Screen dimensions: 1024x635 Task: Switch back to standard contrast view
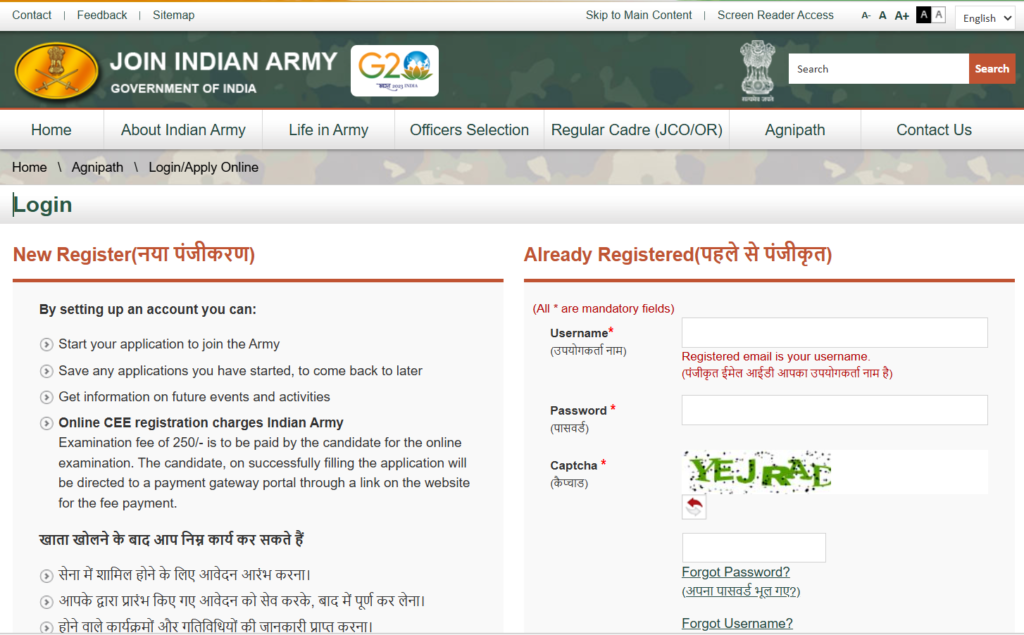tap(937, 15)
